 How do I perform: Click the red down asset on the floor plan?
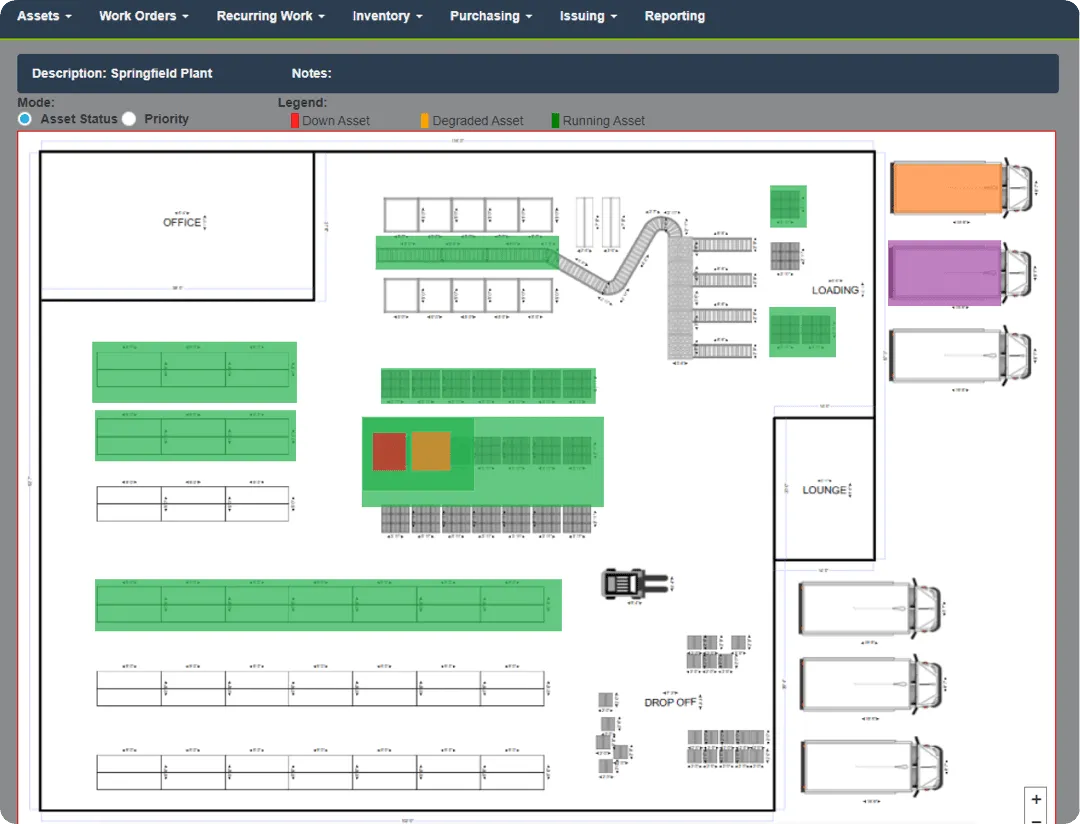point(389,451)
